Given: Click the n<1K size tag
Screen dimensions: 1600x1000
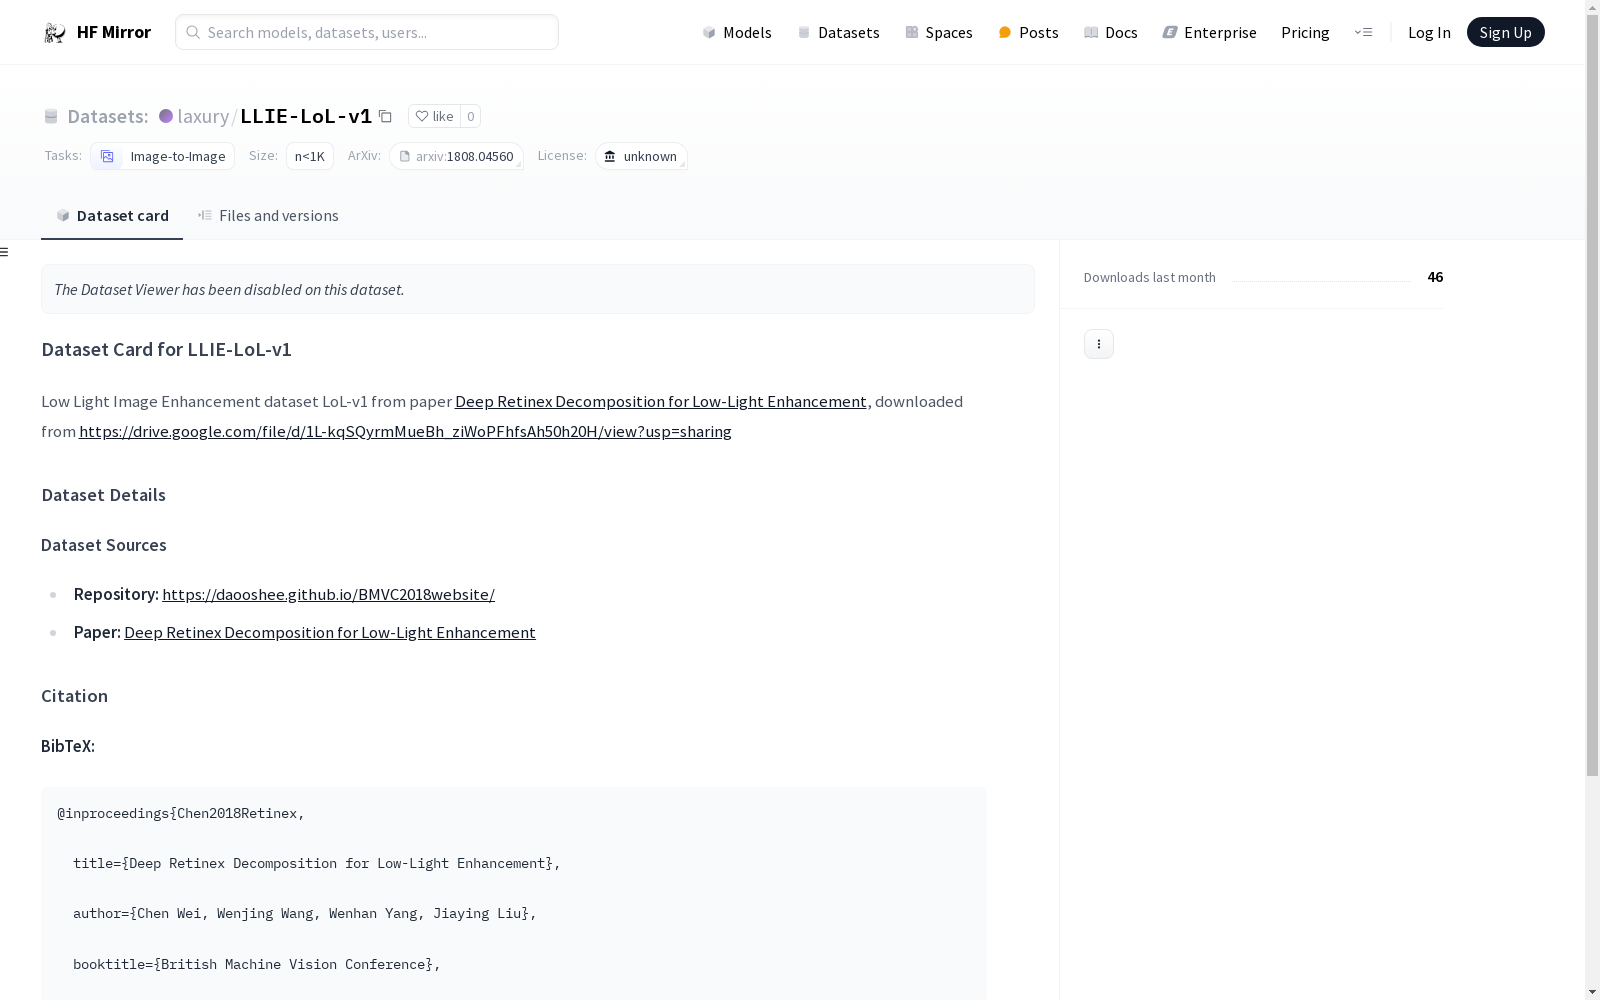Looking at the screenshot, I should (x=310, y=156).
